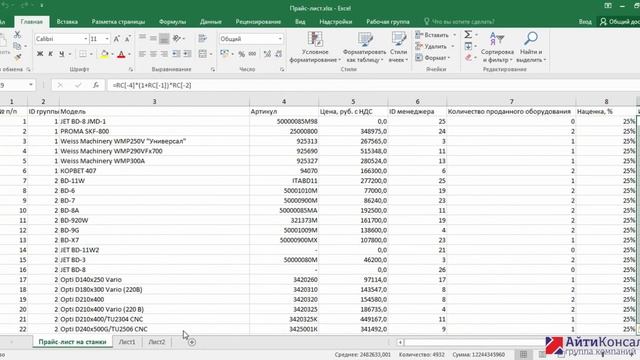Open the font color dropdown arrow
The image size is (640, 360).
(x=129, y=54)
